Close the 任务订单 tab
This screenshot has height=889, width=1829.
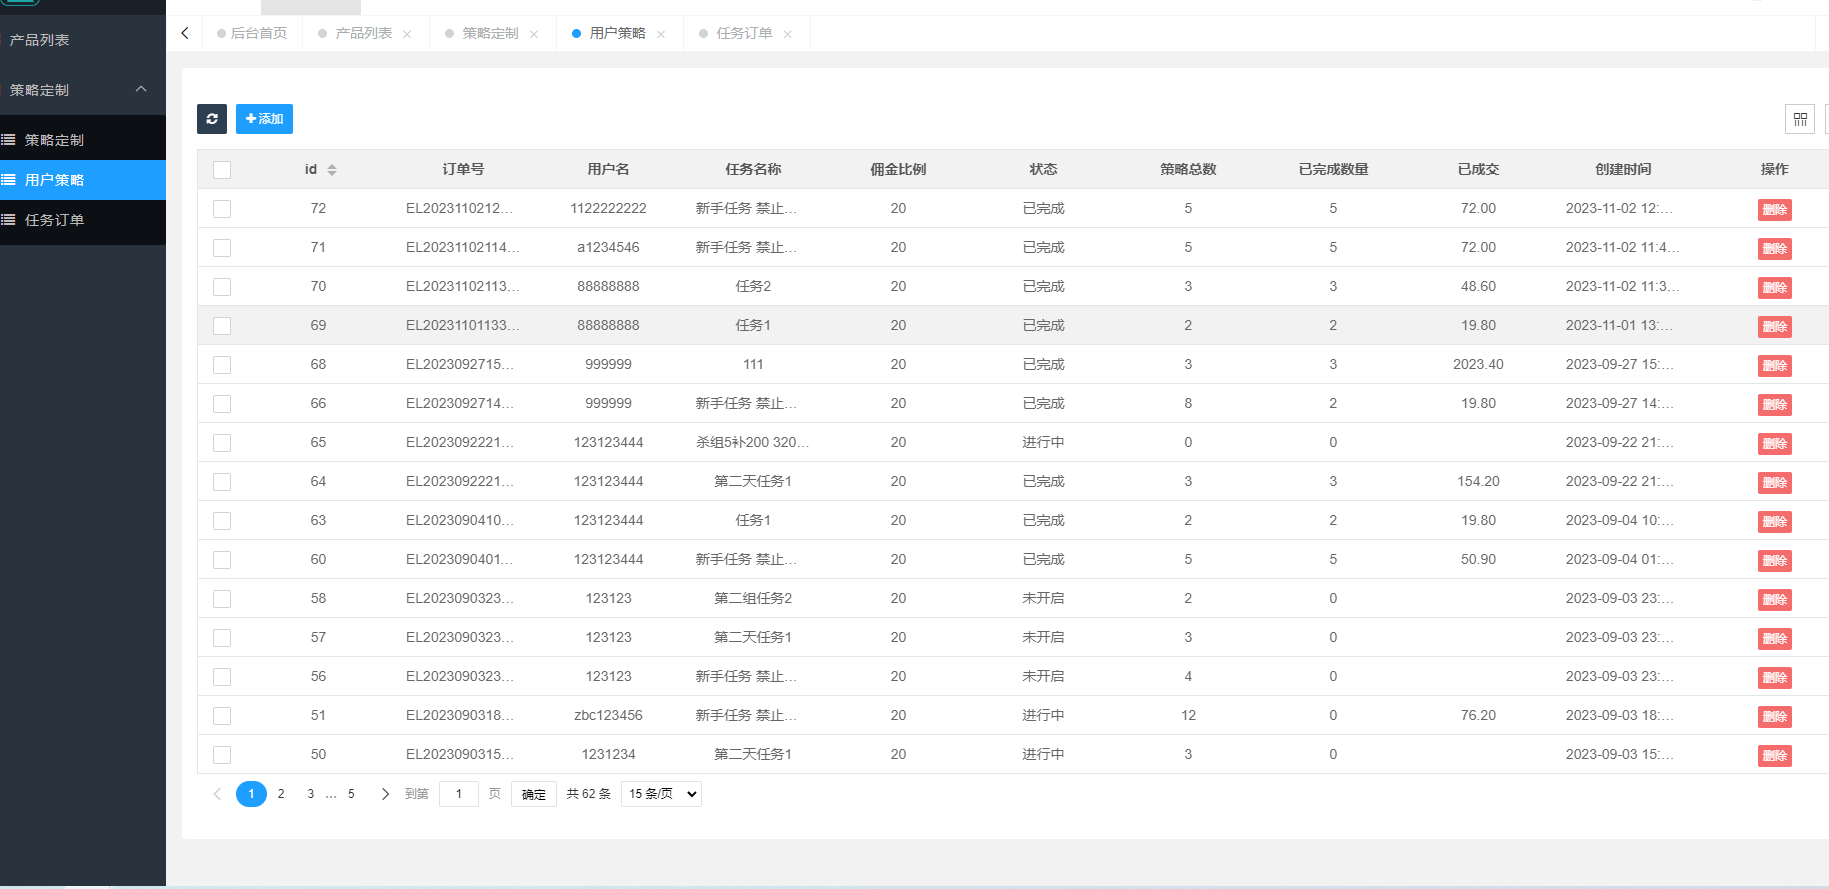[x=788, y=34]
